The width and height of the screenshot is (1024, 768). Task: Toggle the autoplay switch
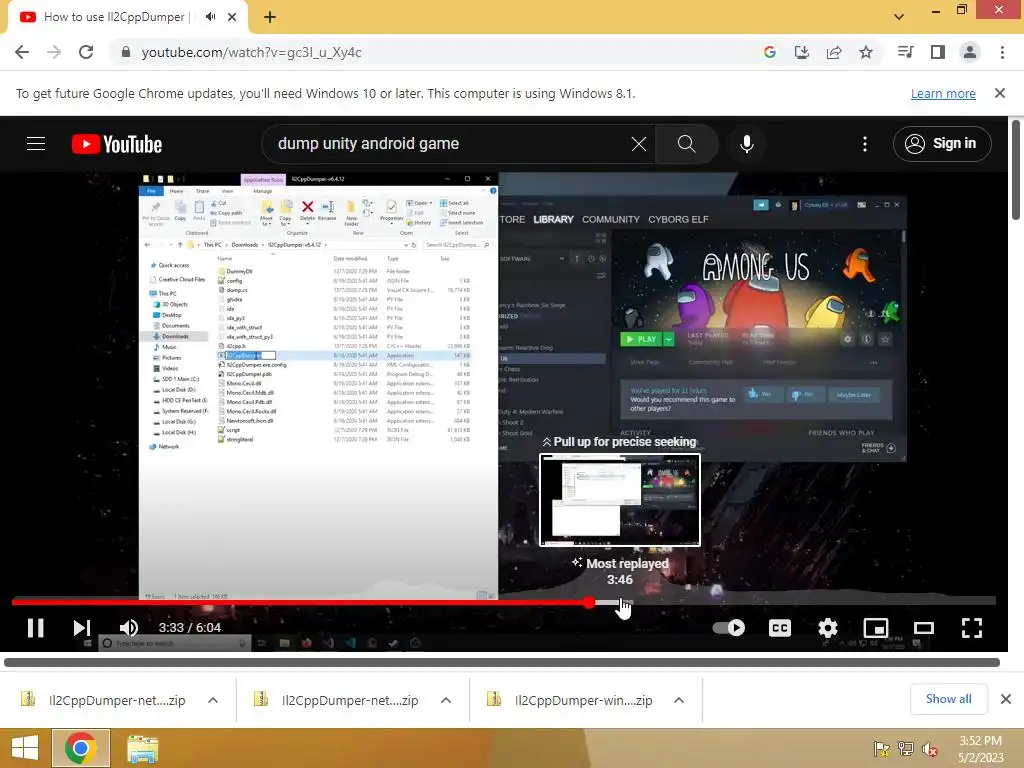click(x=729, y=628)
